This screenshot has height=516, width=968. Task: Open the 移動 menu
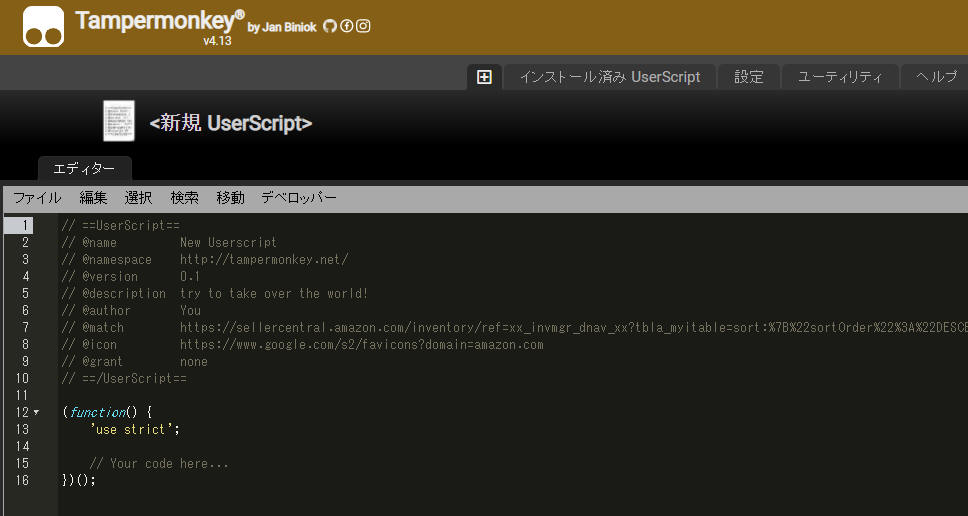point(230,198)
